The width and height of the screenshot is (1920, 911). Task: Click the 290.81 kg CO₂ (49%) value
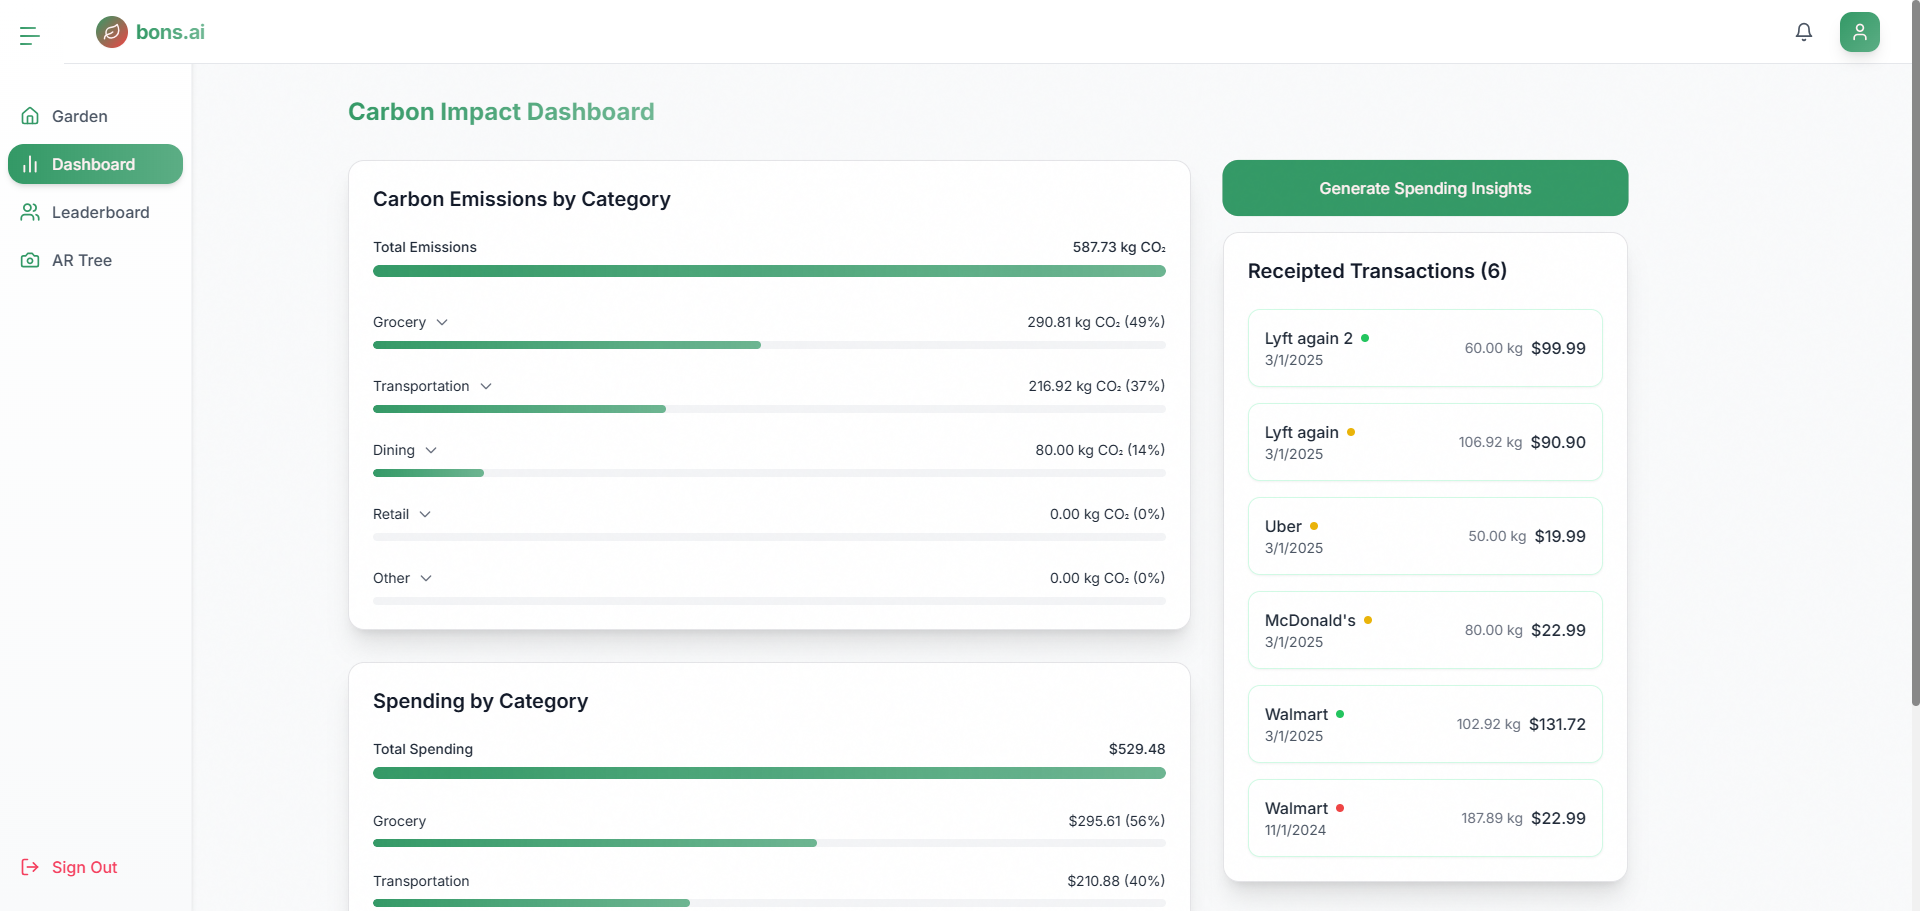click(x=1096, y=322)
